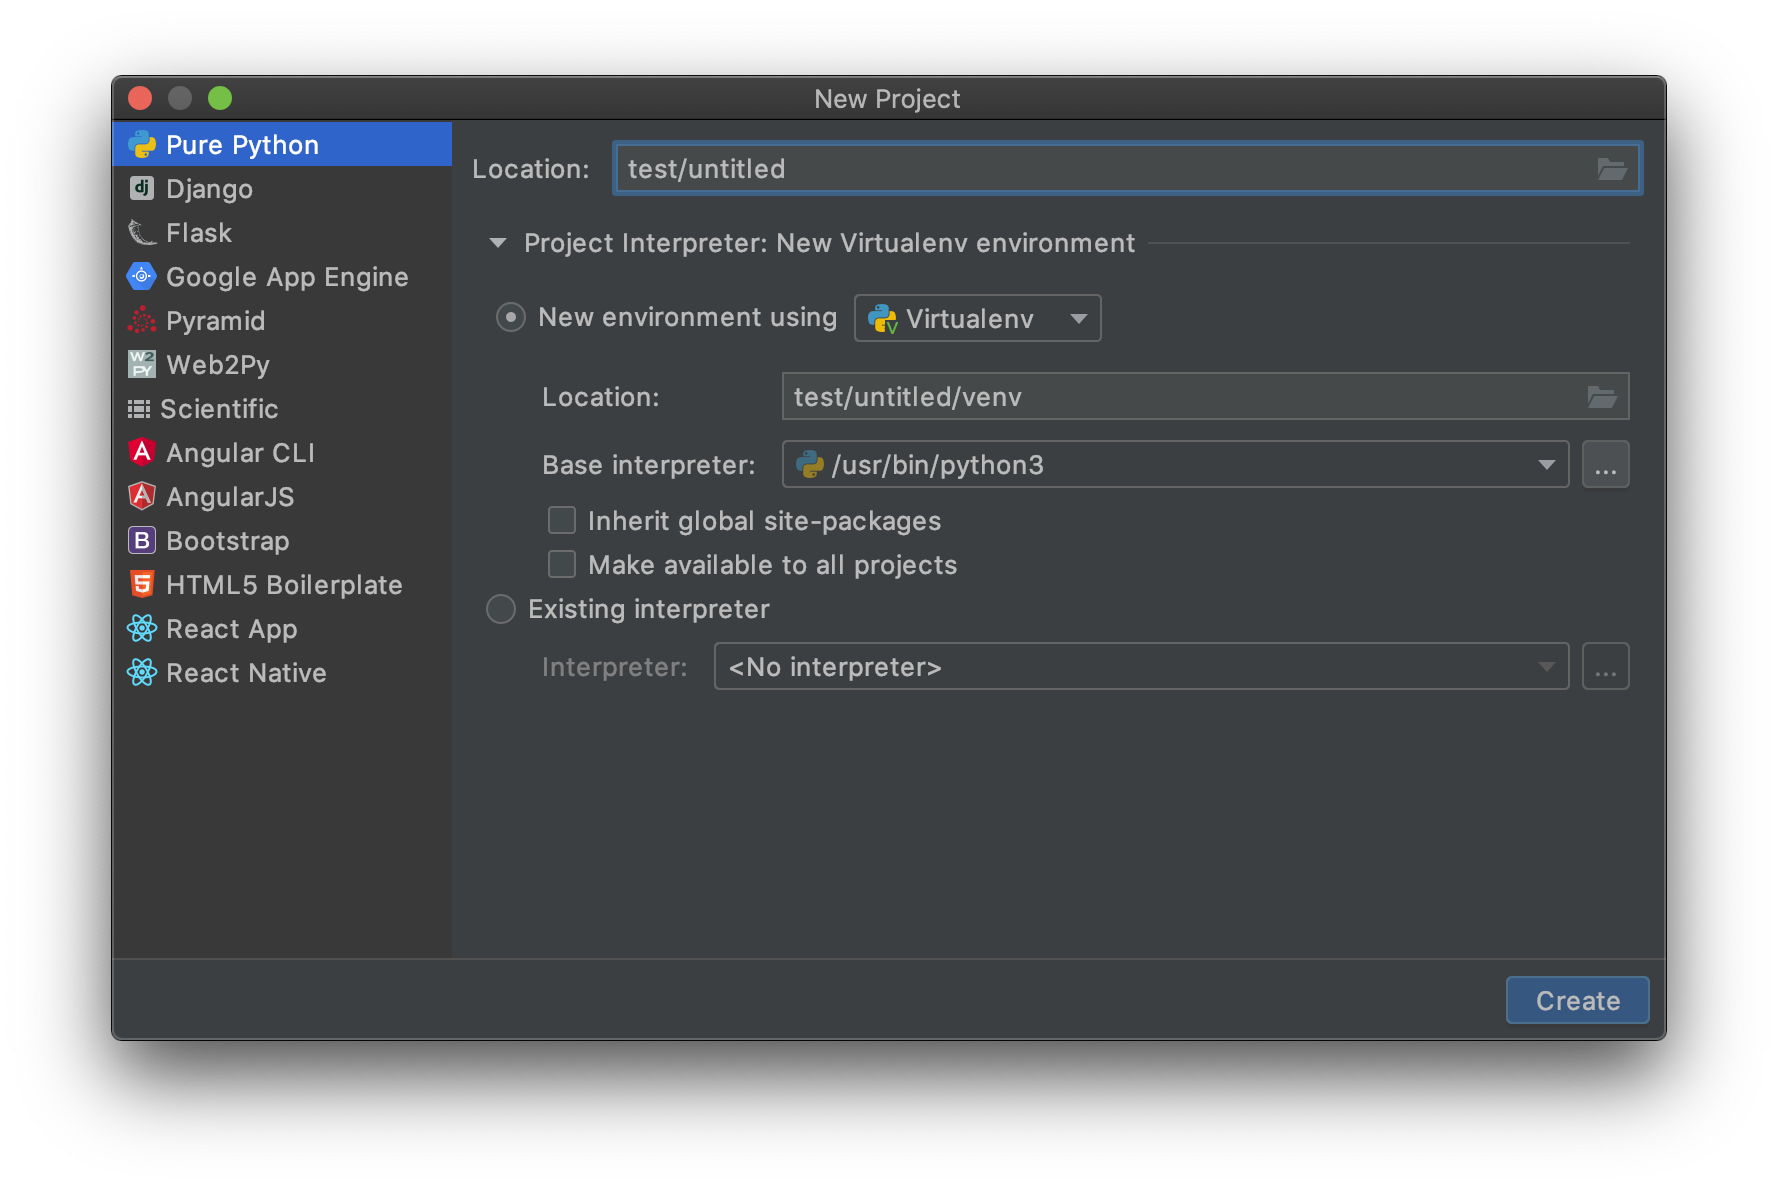This screenshot has width=1778, height=1188.
Task: Click the /usr/bin/python3 path text
Action: pyautogui.click(x=937, y=465)
